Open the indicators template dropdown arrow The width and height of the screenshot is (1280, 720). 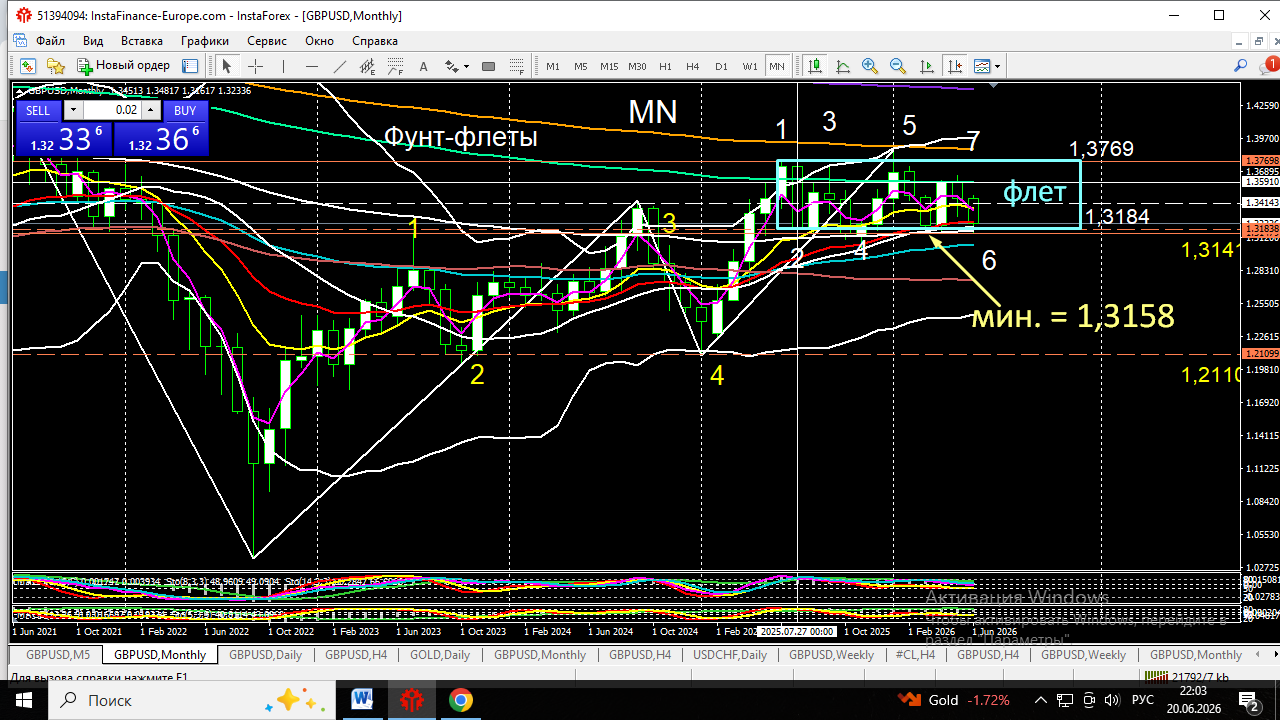point(997,67)
